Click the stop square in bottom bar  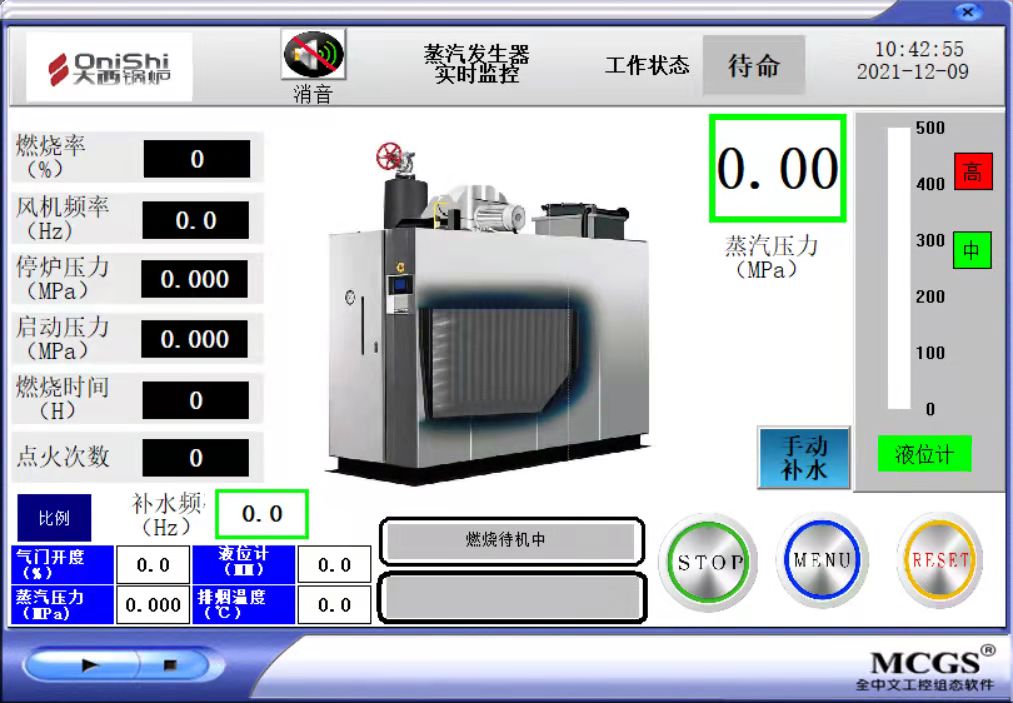pyautogui.click(x=170, y=663)
